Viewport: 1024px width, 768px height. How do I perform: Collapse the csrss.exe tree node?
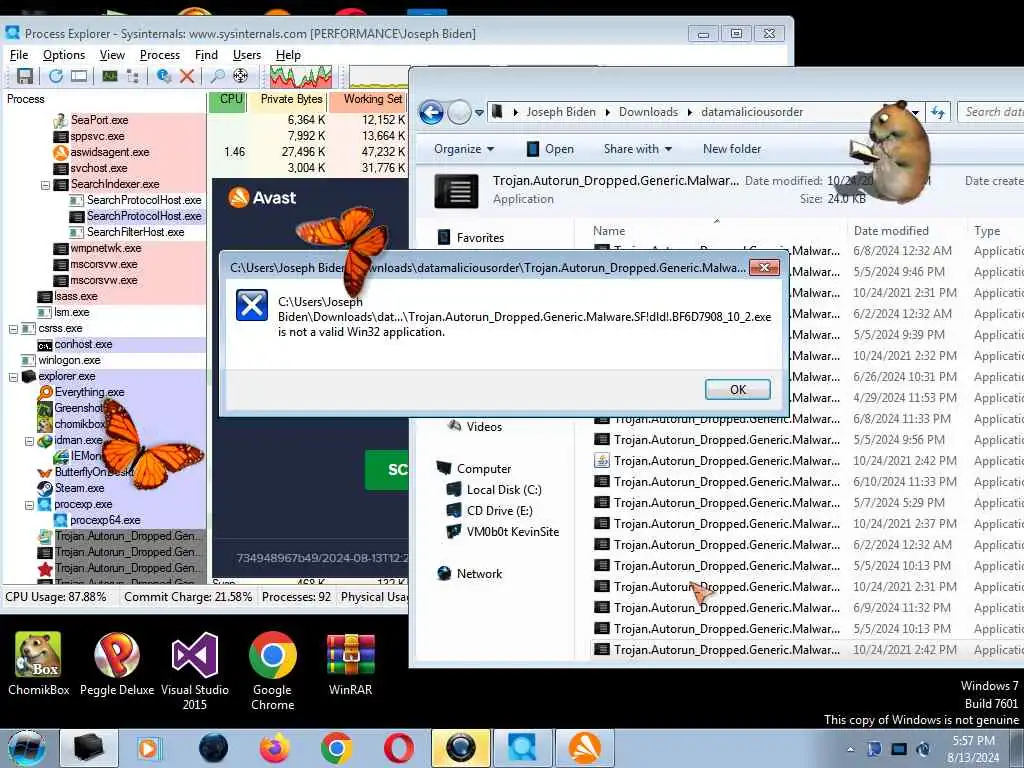coord(13,328)
